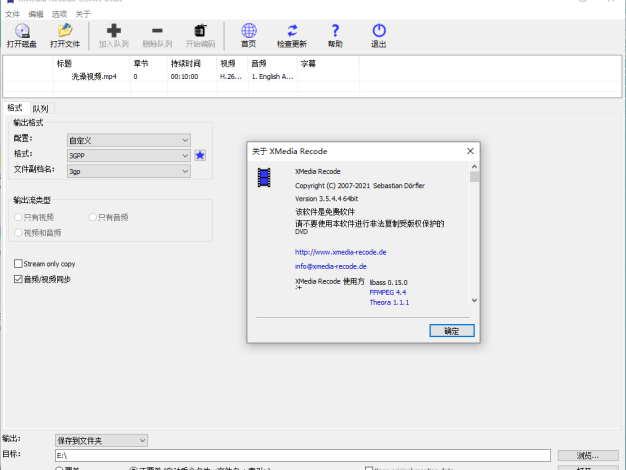Click the Open Disc (打开磁盘) toolbar icon
626x470 pixels.
click(22, 31)
